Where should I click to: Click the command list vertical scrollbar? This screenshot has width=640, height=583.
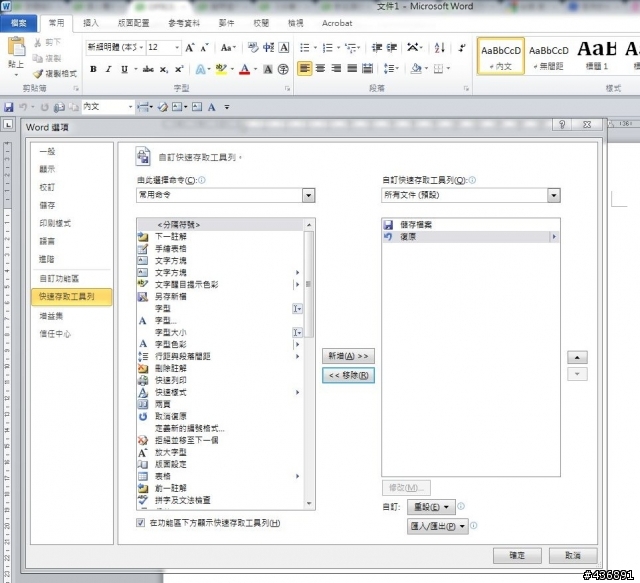[309, 284]
